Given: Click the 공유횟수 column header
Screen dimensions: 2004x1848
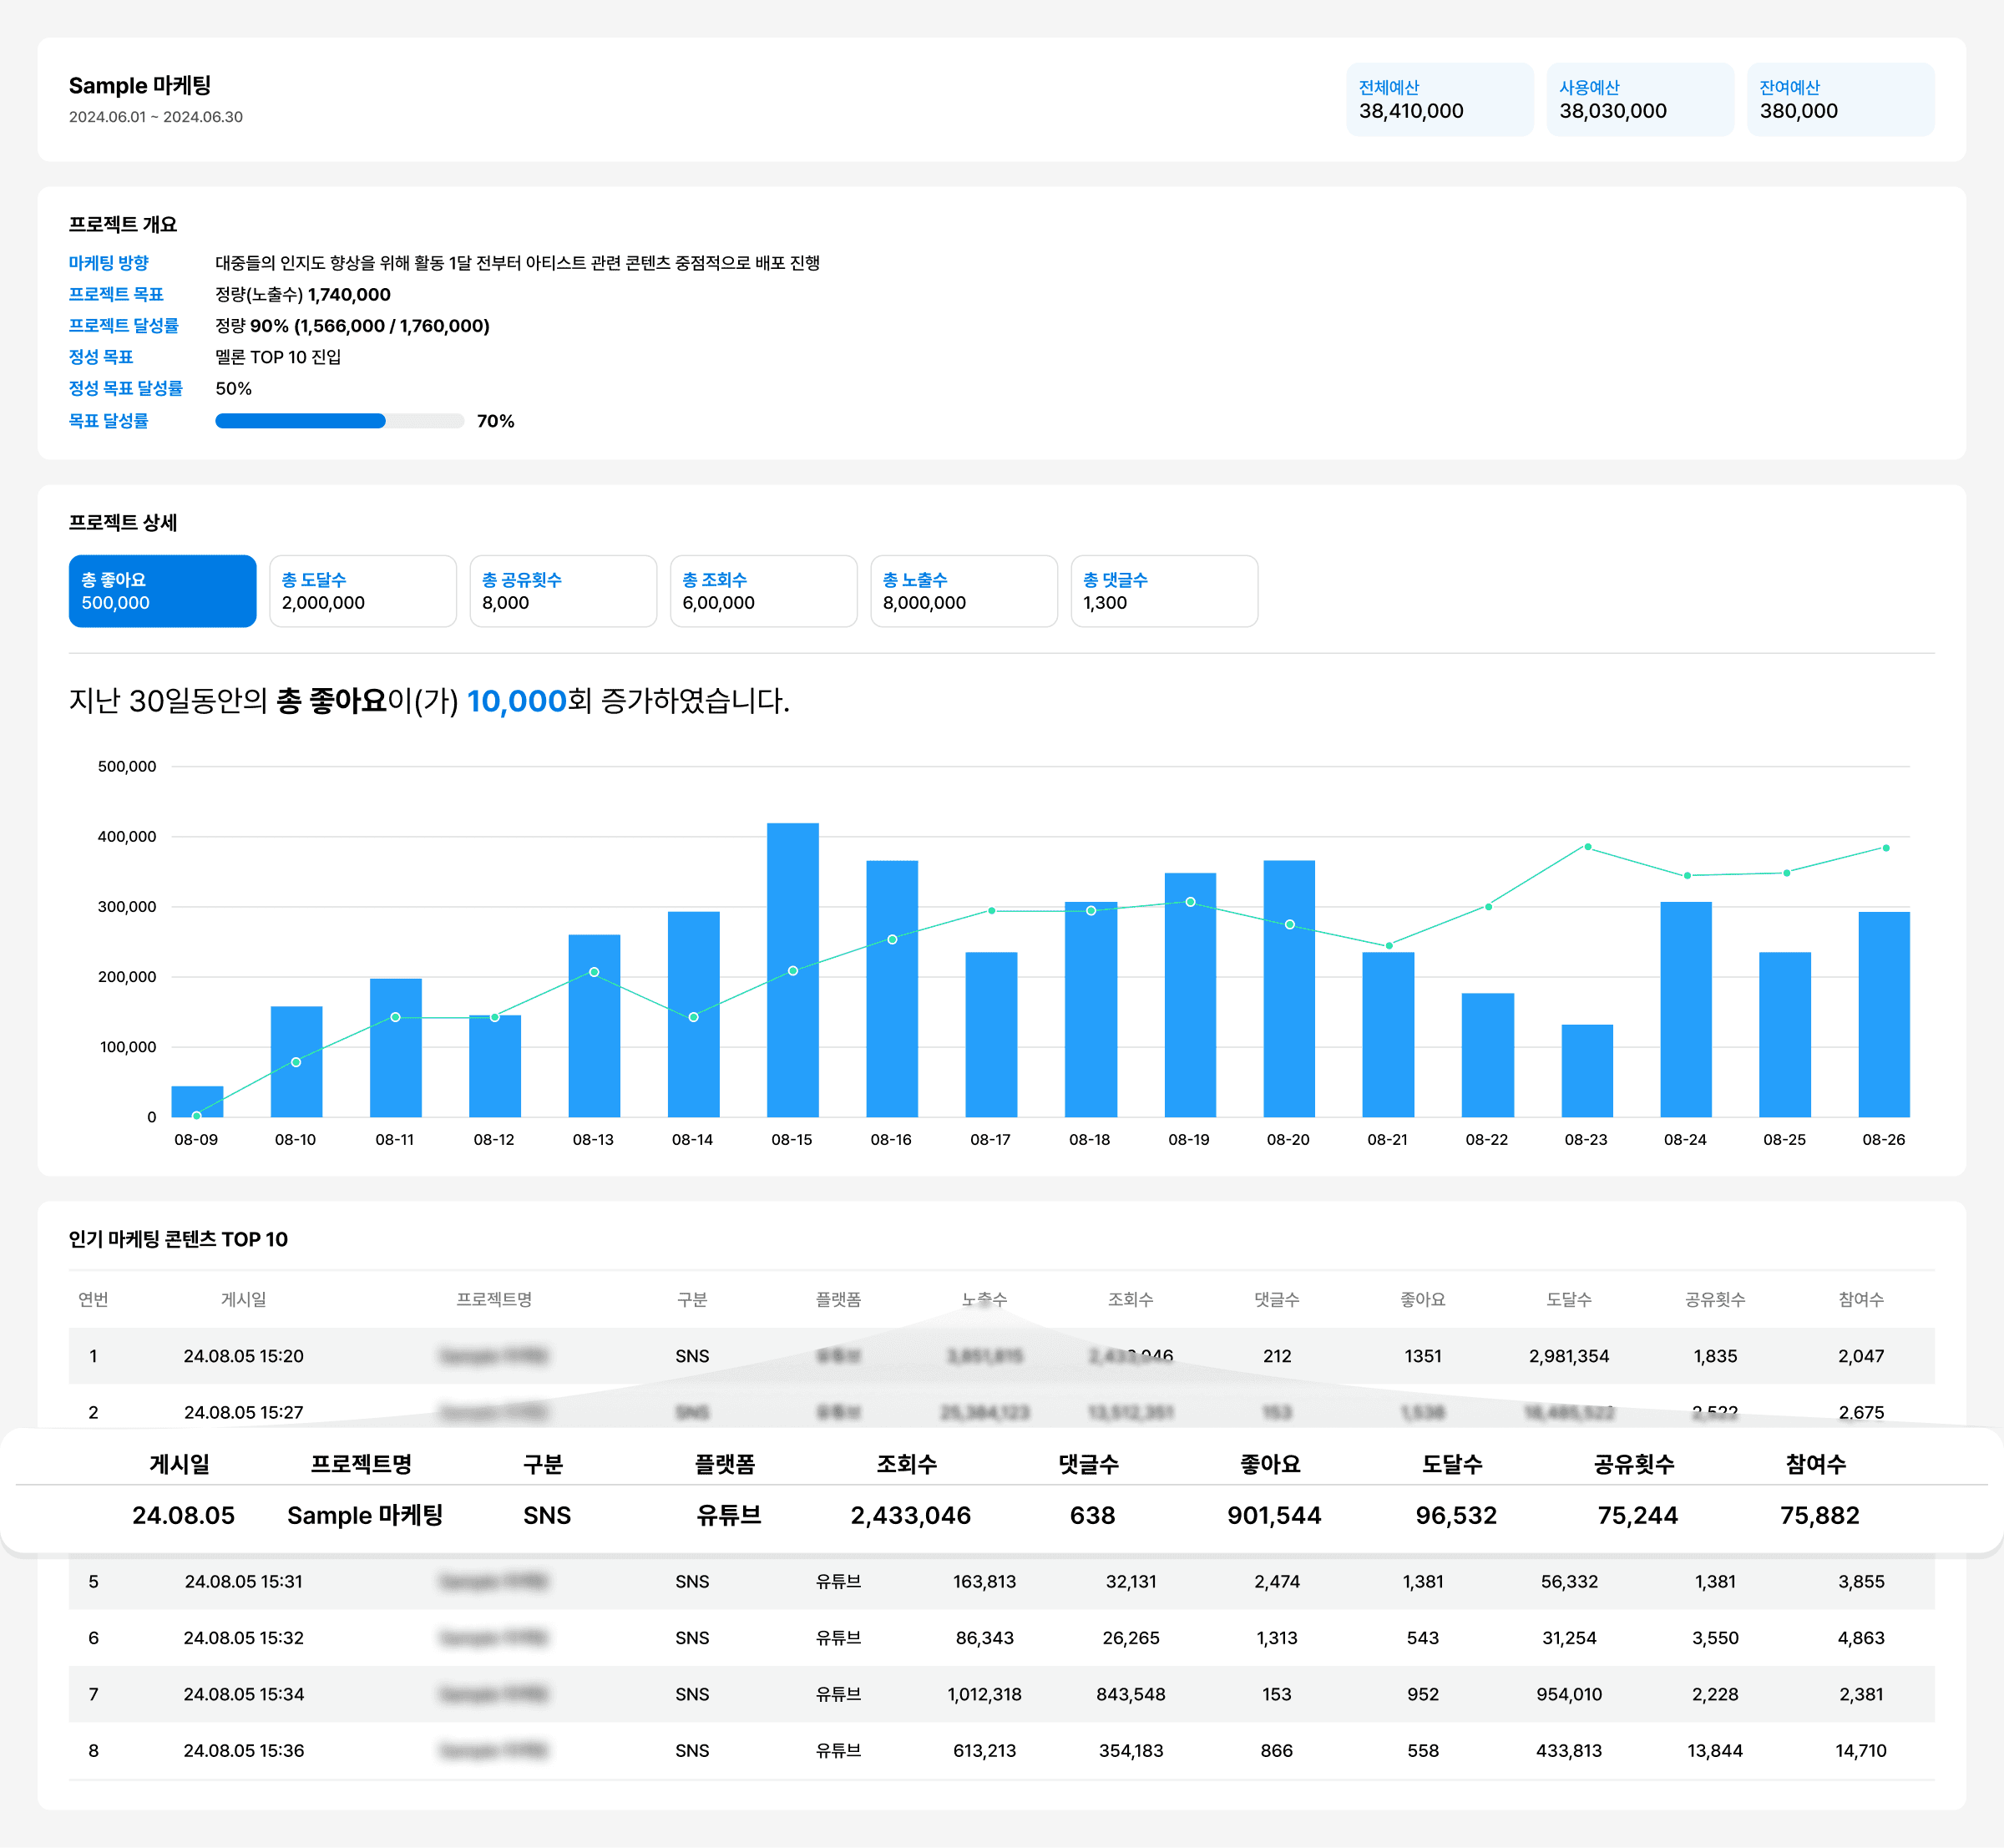Looking at the screenshot, I should (x=1714, y=1299).
